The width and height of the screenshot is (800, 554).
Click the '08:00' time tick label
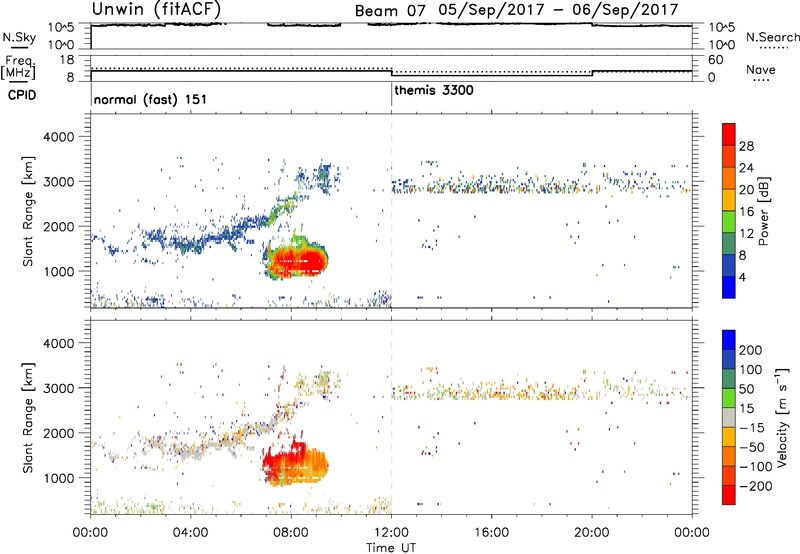pos(291,533)
